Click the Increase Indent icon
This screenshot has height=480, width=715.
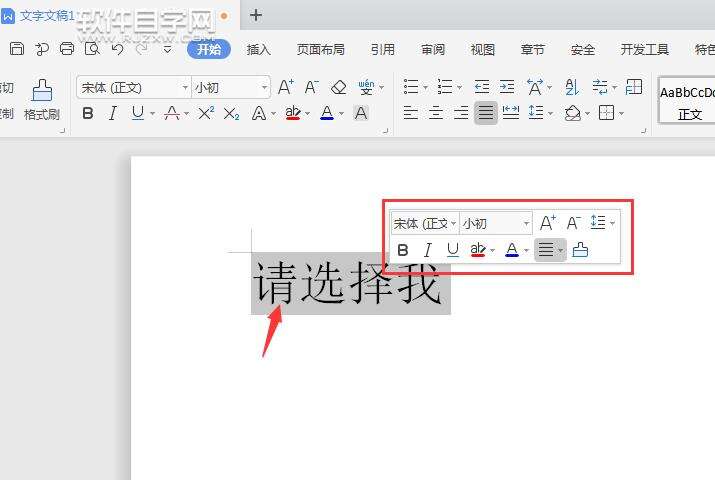pyautogui.click(x=507, y=87)
